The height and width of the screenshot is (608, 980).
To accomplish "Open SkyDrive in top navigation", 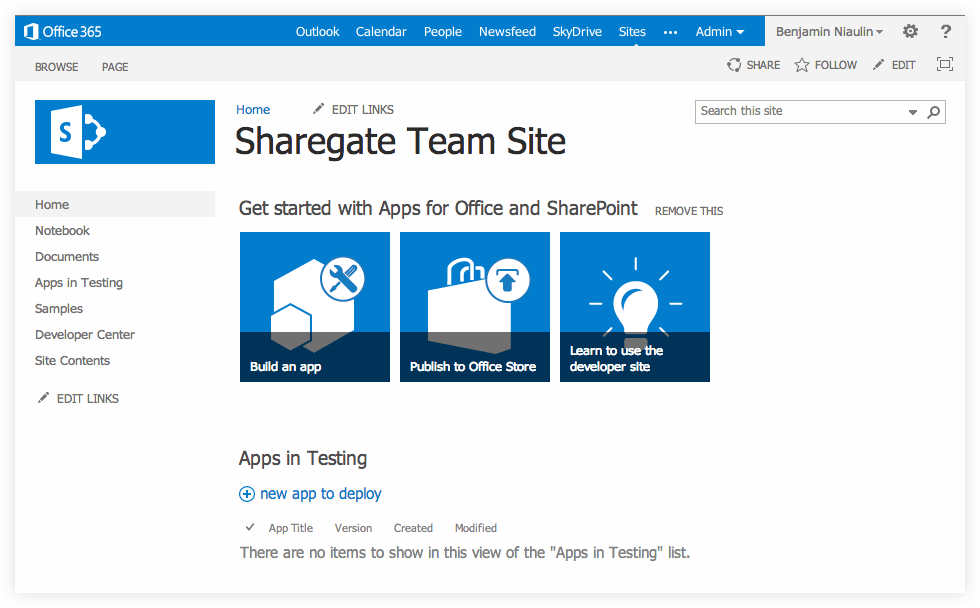I will [x=577, y=31].
